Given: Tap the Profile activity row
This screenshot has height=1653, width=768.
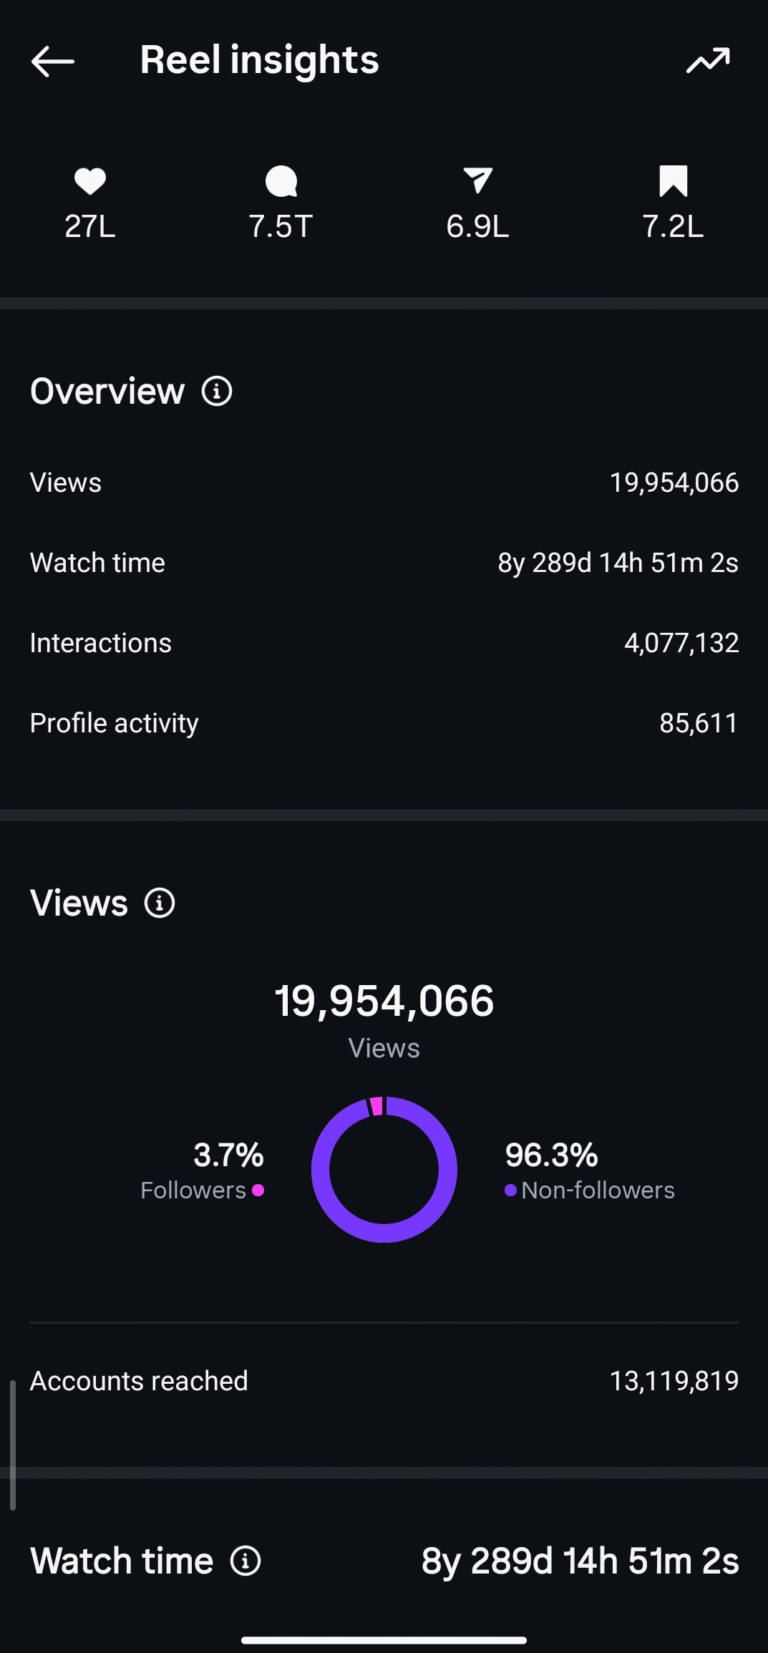Looking at the screenshot, I should point(384,723).
